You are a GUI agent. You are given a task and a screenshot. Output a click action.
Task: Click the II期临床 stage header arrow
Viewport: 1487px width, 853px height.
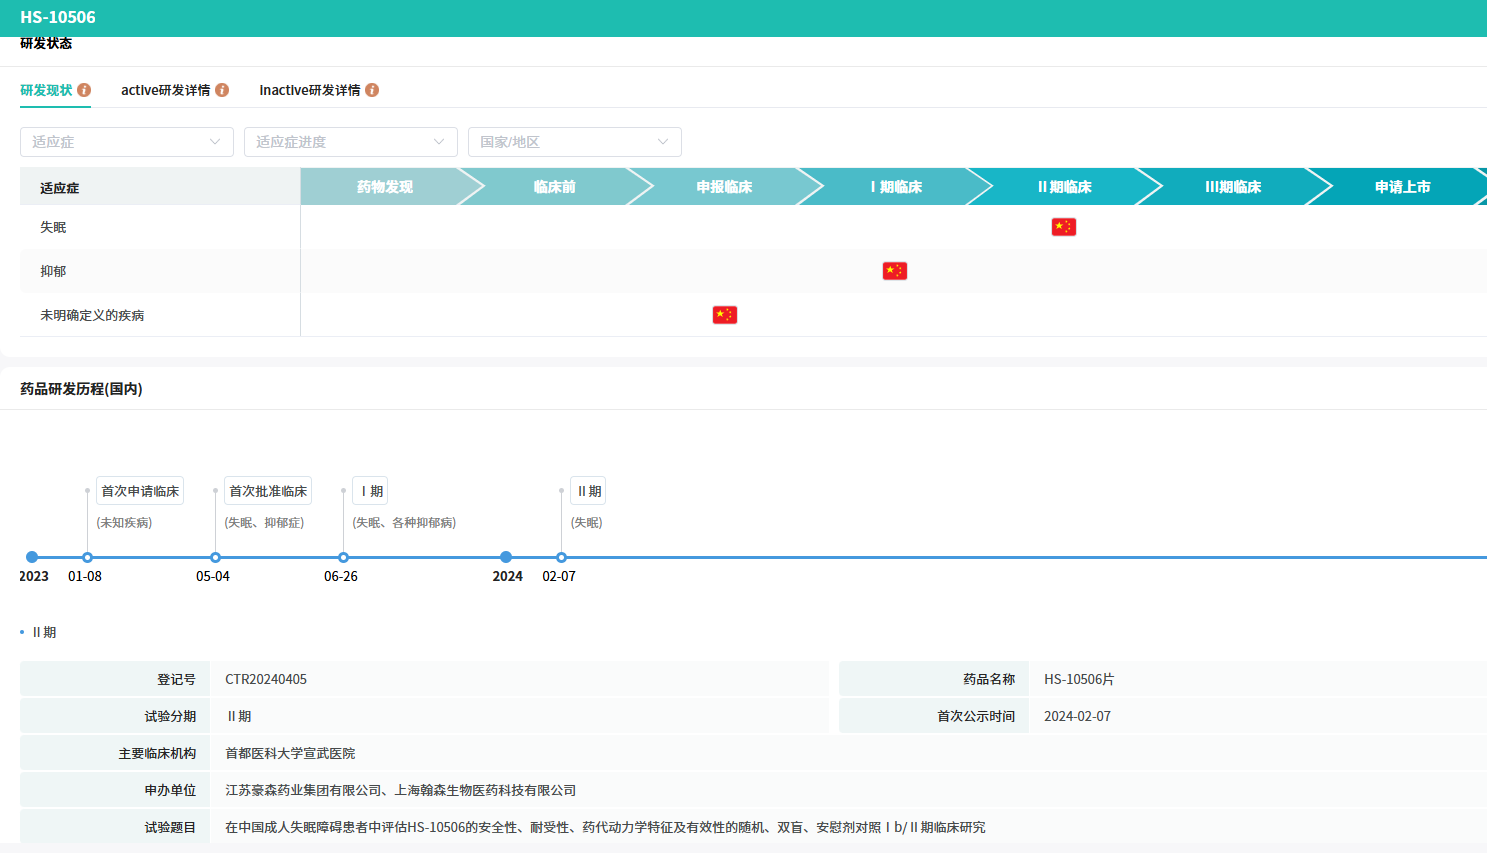click(1064, 187)
